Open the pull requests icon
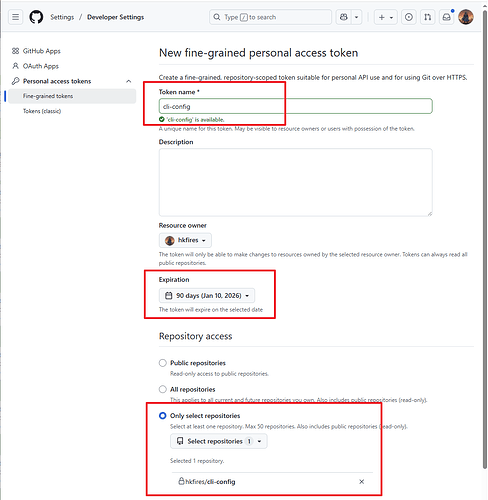 [x=427, y=17]
